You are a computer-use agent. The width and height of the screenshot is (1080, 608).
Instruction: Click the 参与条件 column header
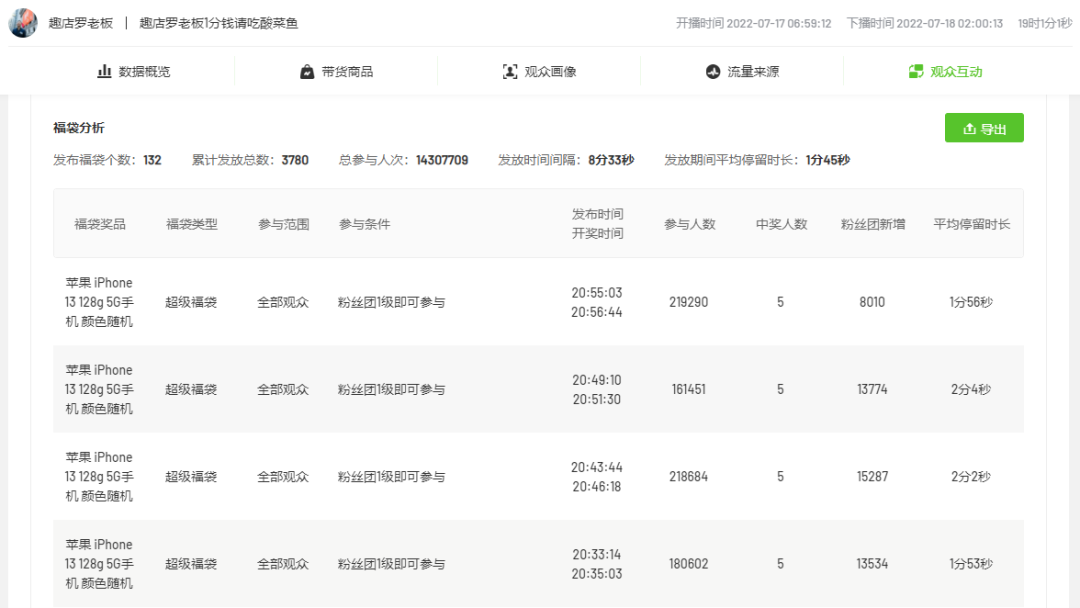pos(364,224)
